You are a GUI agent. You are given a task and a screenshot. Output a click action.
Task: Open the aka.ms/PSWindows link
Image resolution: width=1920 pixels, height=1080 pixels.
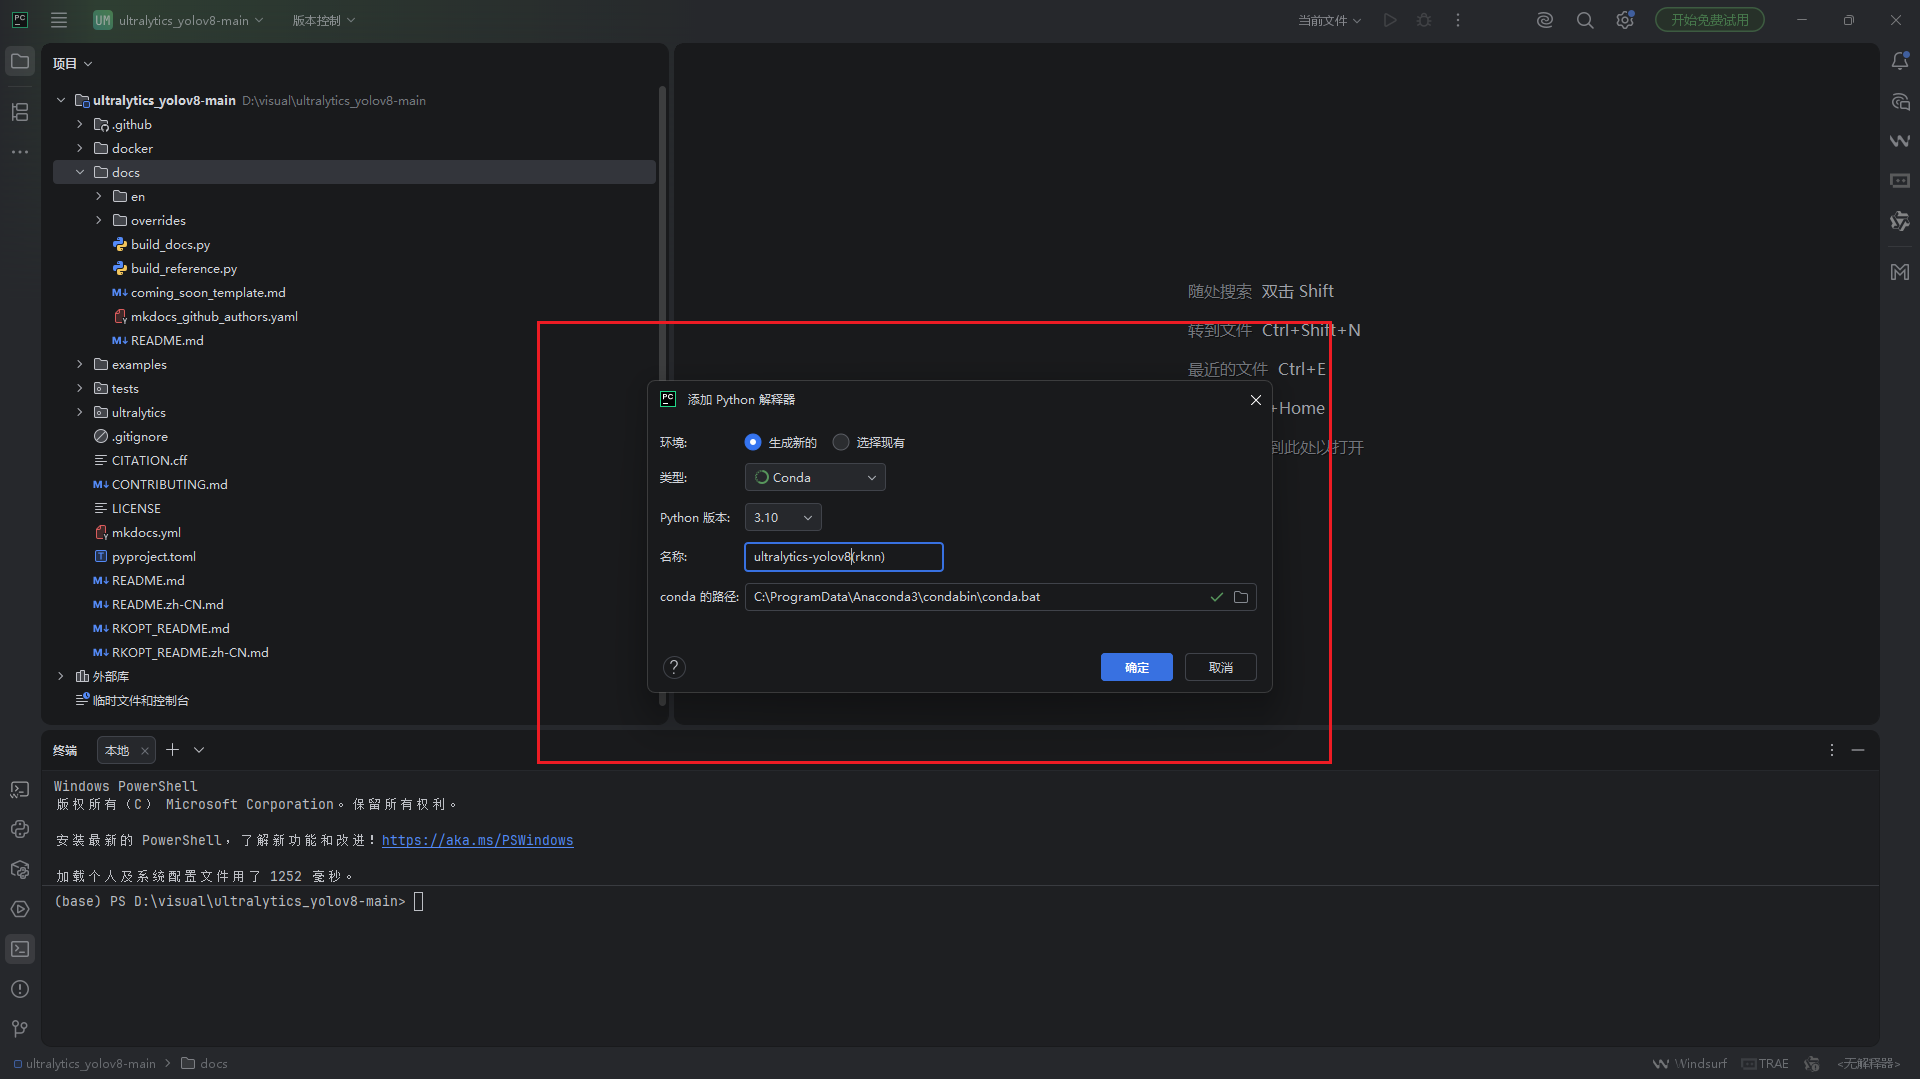477,841
